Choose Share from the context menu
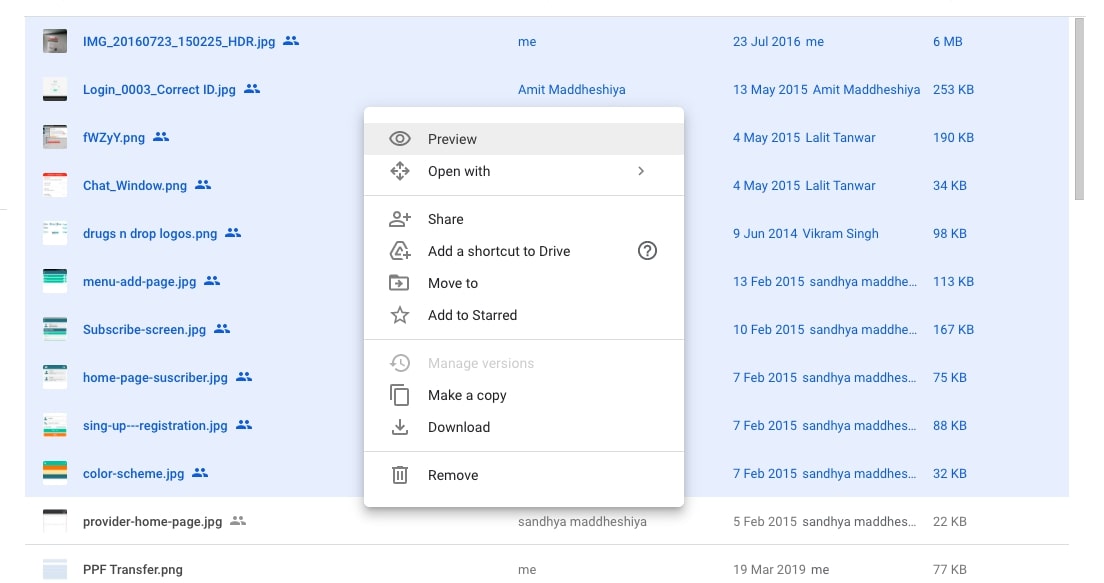The image size is (1104, 583). click(x=524, y=219)
